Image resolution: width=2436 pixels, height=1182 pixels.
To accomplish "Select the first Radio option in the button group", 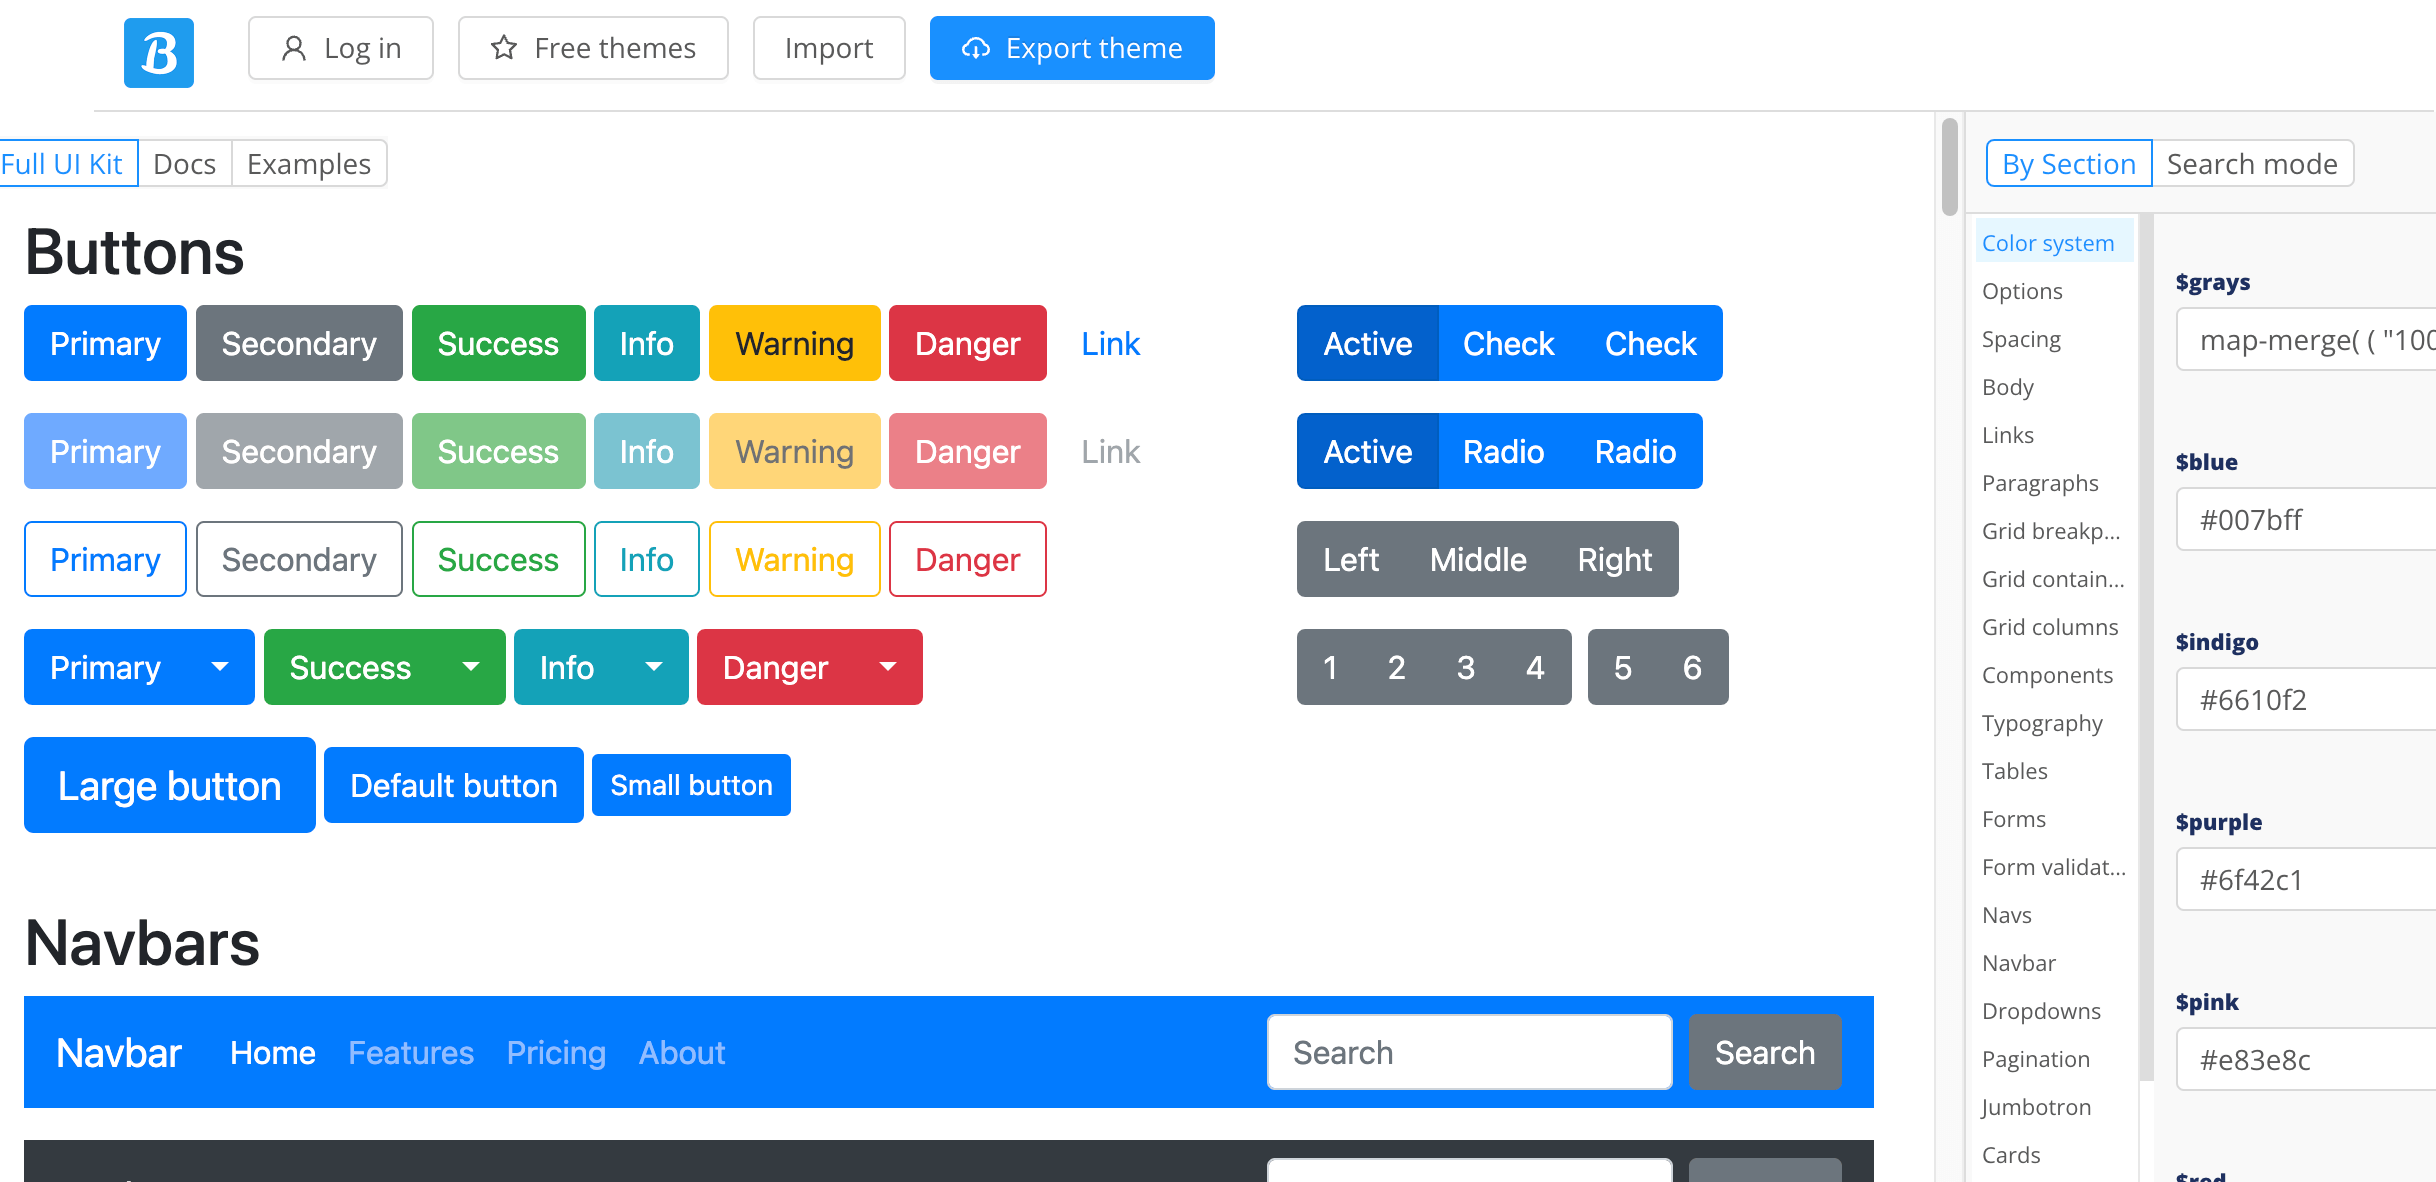I will (x=1503, y=451).
